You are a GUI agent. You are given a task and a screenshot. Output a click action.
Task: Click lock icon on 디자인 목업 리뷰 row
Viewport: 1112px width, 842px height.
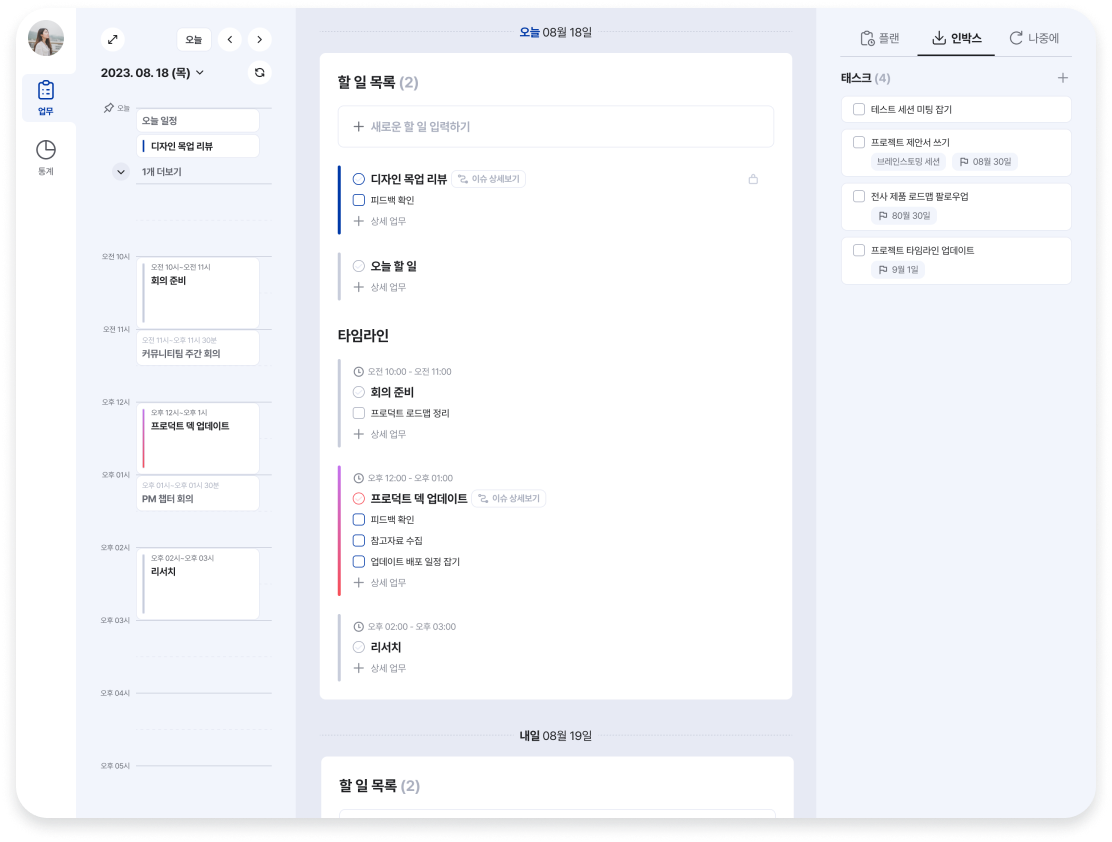pyautogui.click(x=753, y=179)
